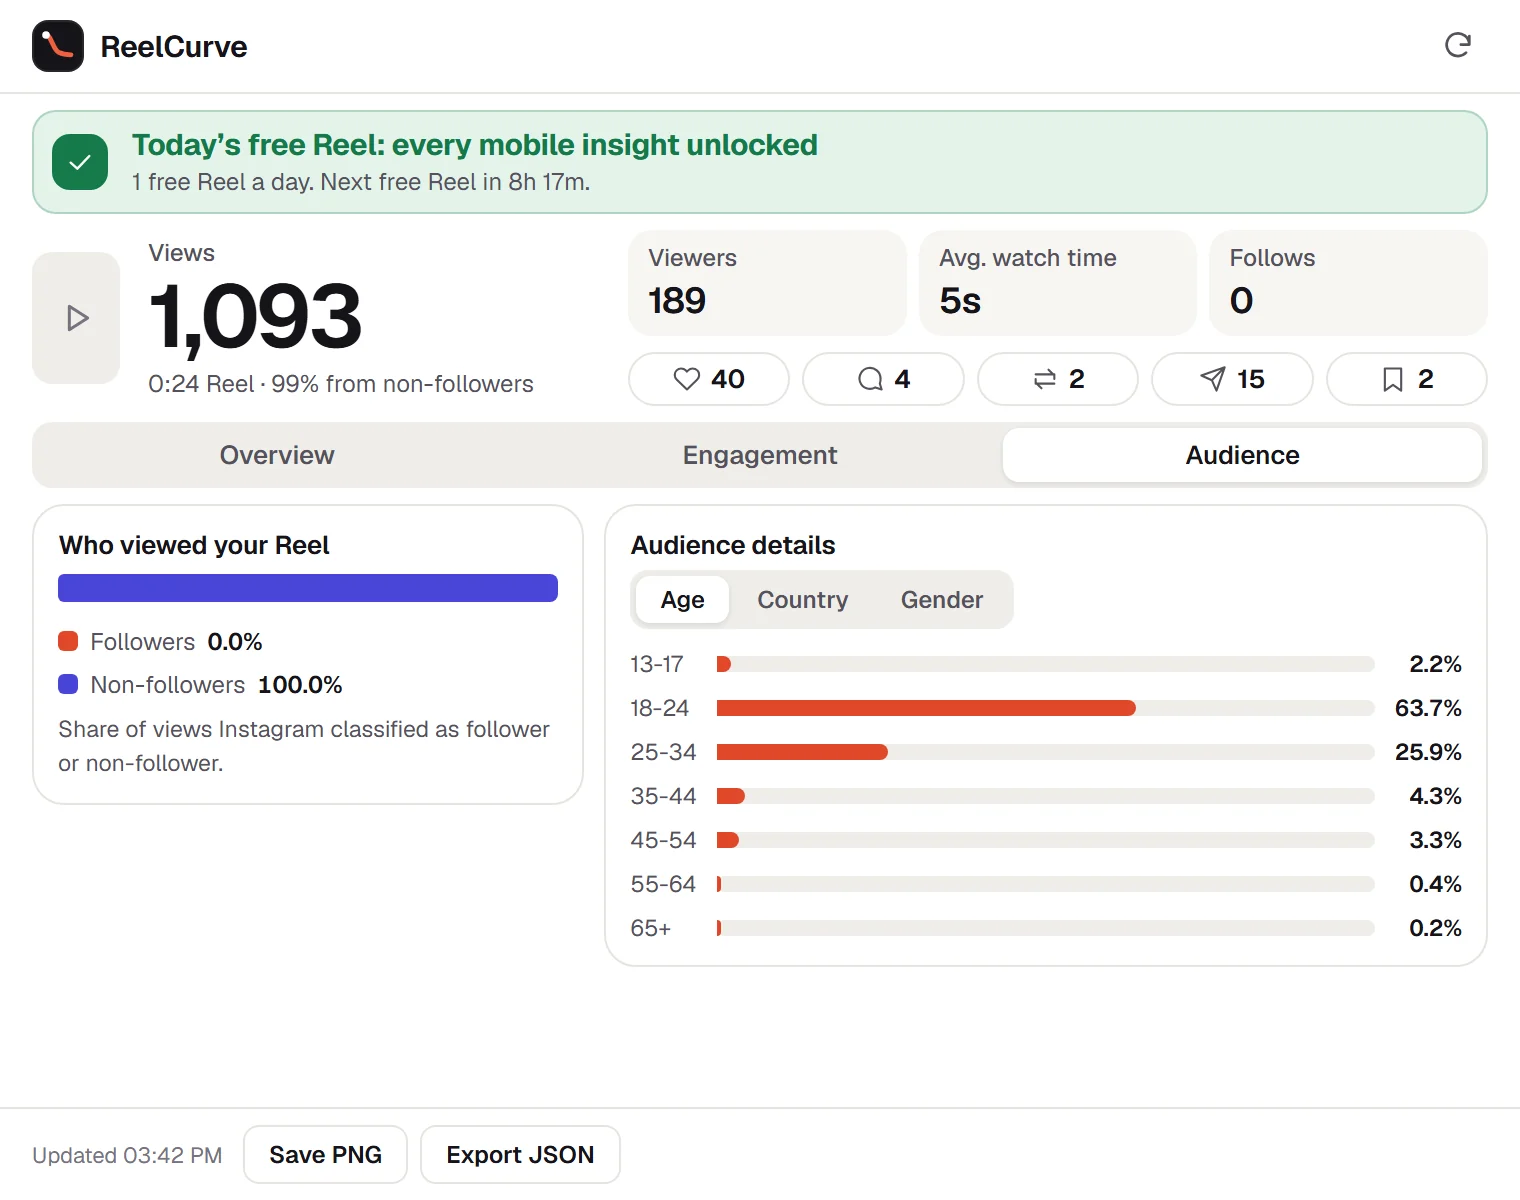This screenshot has height=1200, width=1520.
Task: Click the 25.9% value for 25-34
Action: pos(1428,752)
